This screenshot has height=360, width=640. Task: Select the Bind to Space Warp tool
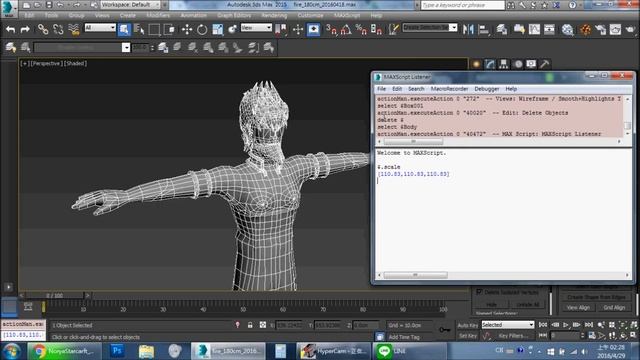pyautogui.click(x=74, y=29)
